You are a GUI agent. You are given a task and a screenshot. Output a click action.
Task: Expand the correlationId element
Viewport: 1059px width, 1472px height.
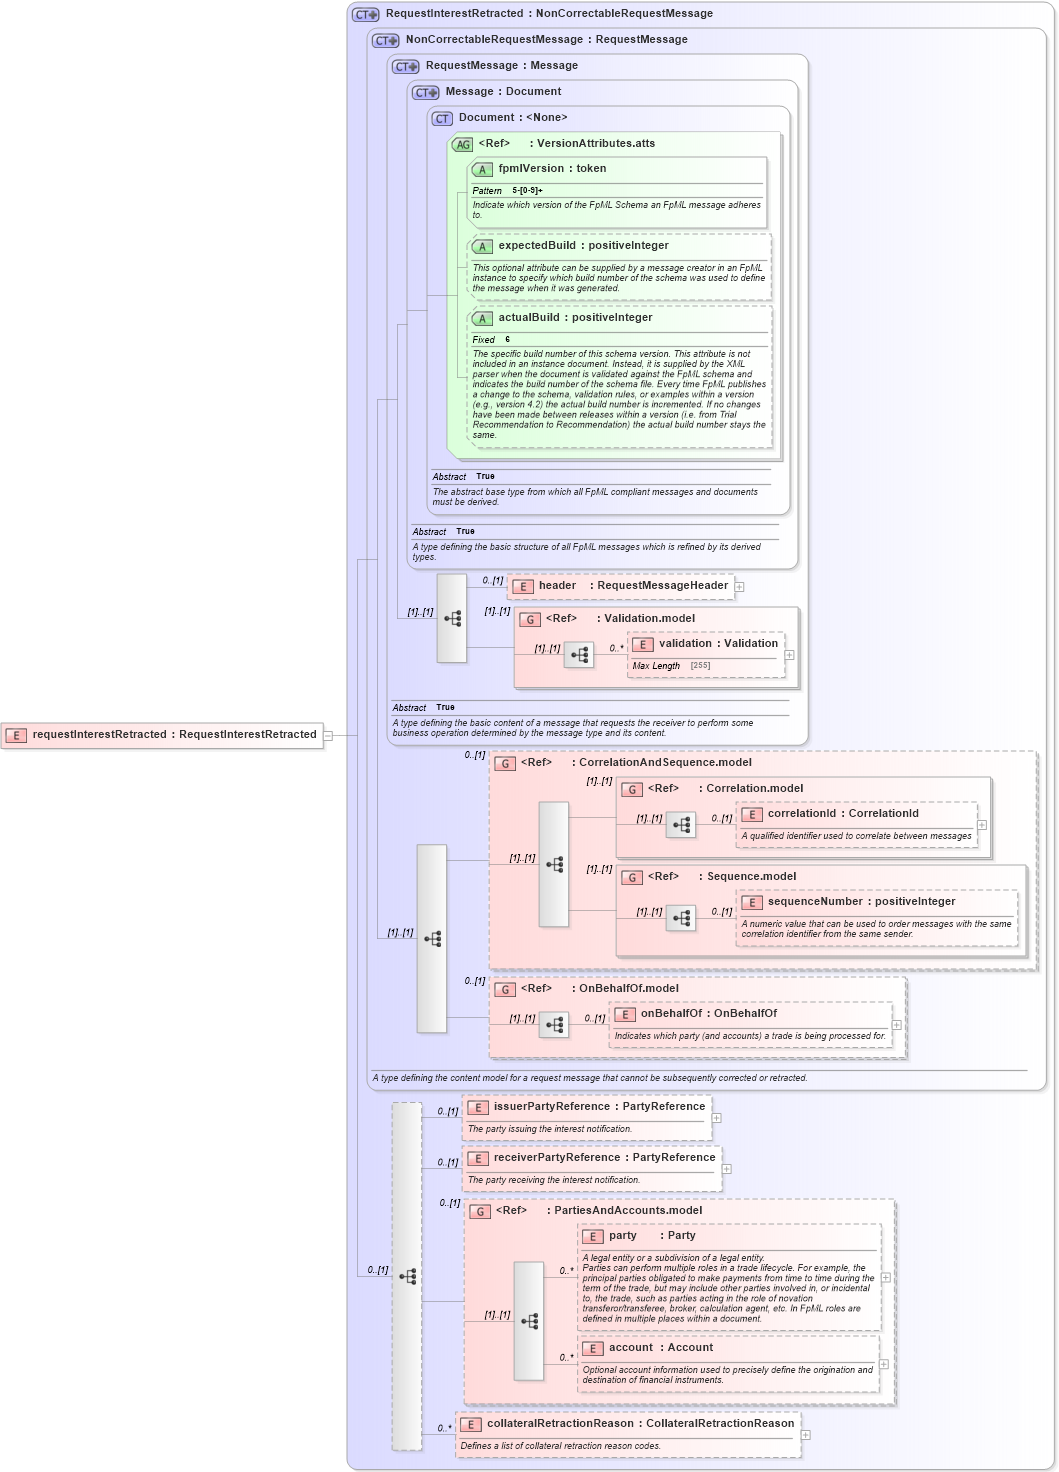point(982,825)
